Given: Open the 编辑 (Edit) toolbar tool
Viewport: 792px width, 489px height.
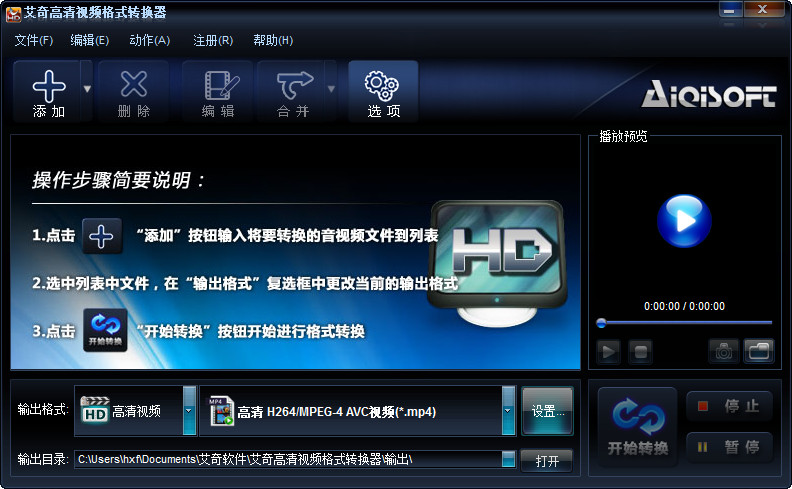Looking at the screenshot, I should tap(217, 91).
